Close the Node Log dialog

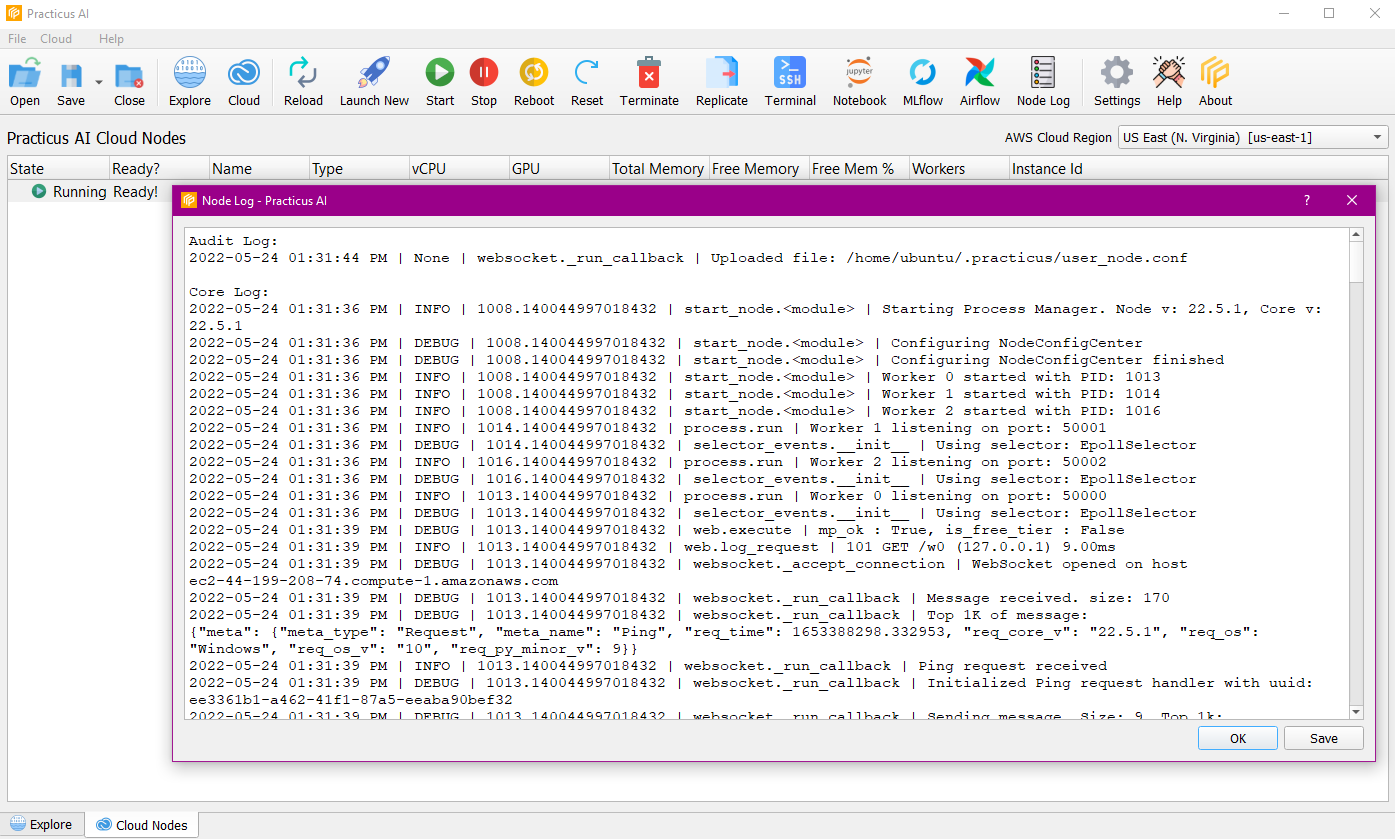[x=1352, y=200]
